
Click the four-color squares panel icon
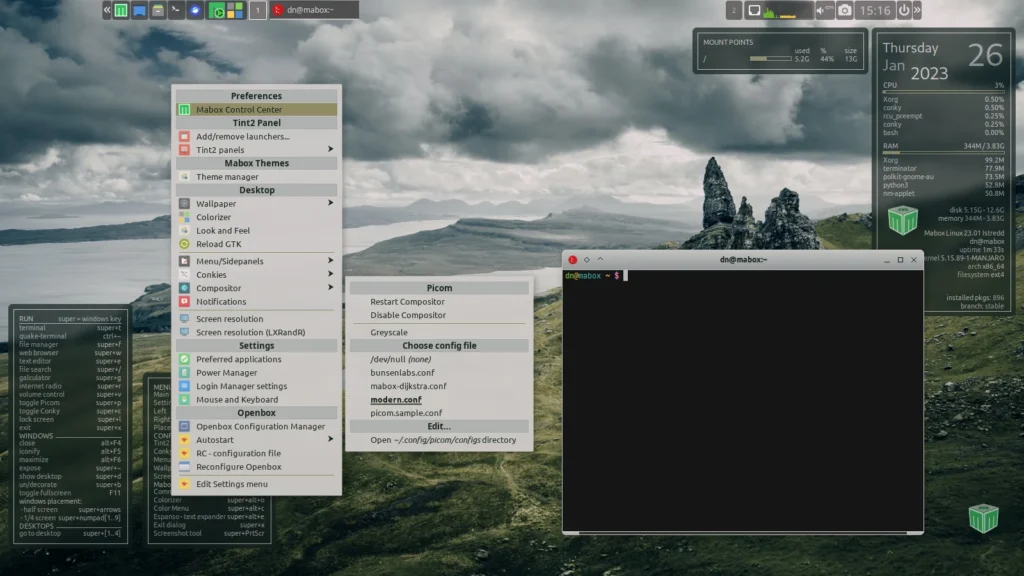point(234,10)
